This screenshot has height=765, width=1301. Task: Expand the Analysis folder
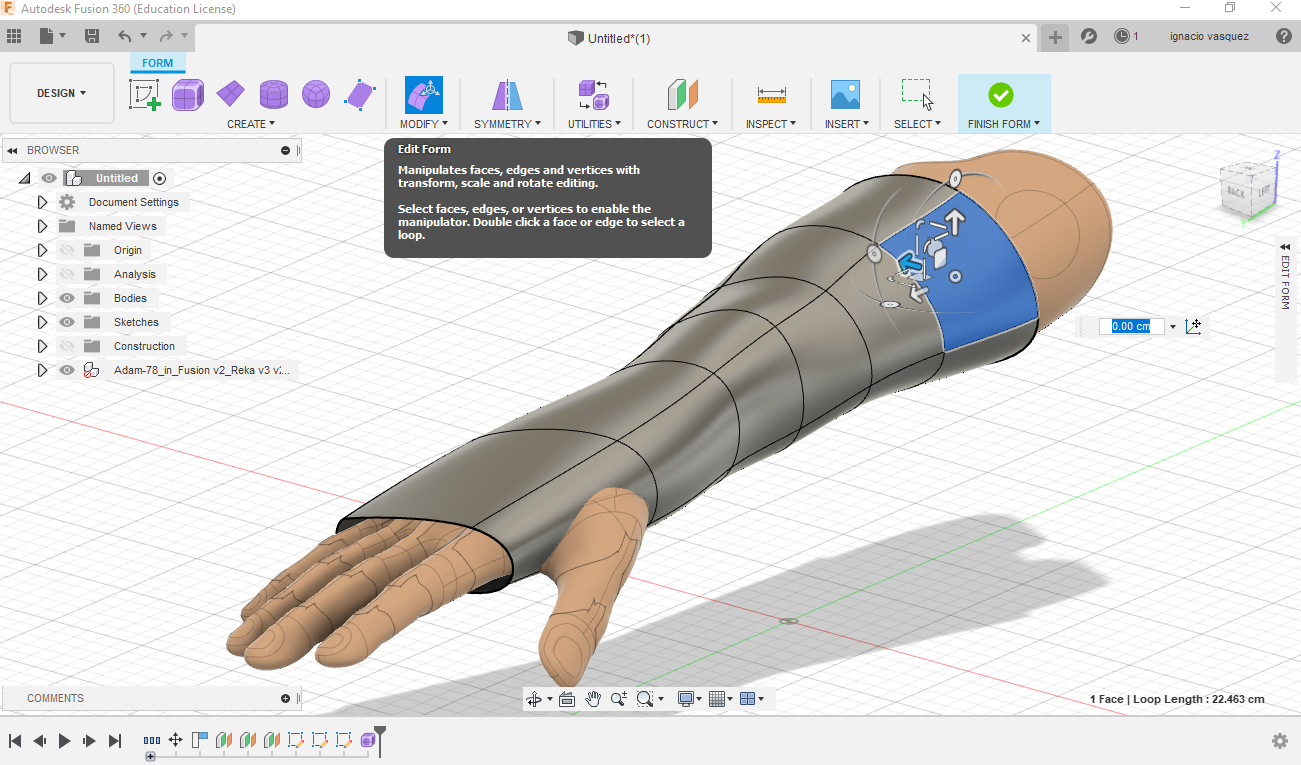(x=42, y=274)
